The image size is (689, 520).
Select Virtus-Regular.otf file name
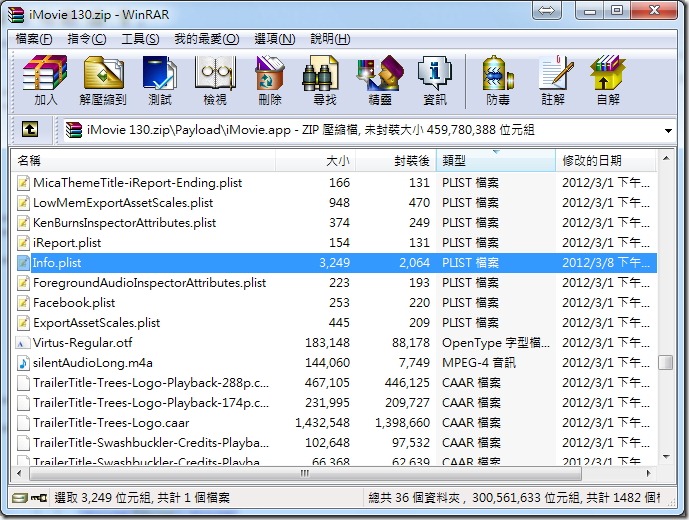(x=82, y=343)
